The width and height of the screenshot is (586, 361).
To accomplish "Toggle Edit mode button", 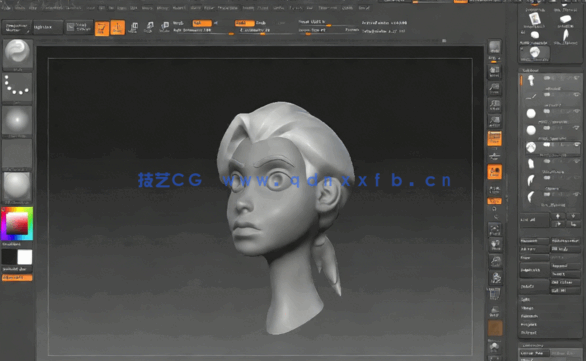I will 102,28.
